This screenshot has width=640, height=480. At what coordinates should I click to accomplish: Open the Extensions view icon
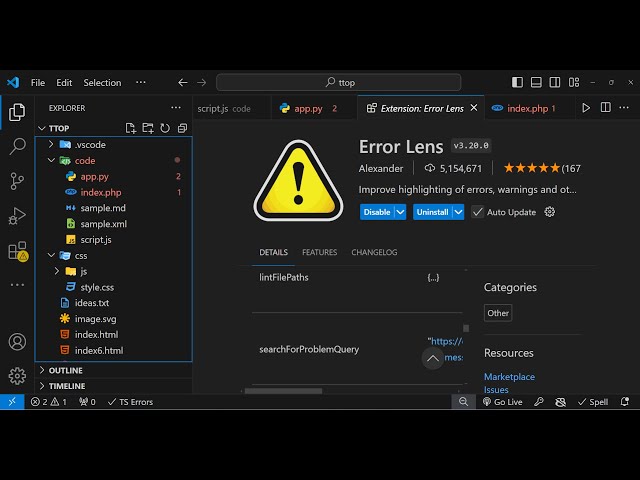click(x=17, y=251)
